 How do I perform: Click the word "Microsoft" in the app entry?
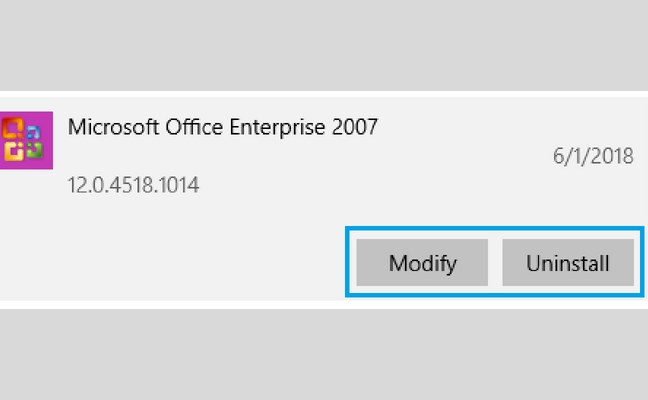point(113,126)
